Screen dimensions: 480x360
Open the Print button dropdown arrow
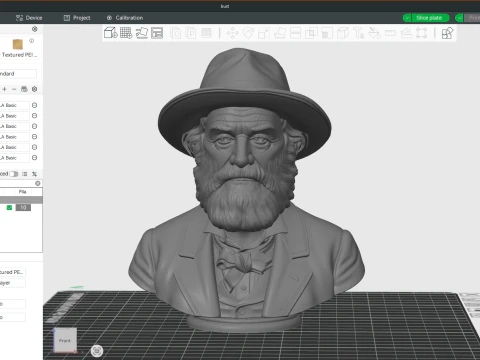[459, 18]
